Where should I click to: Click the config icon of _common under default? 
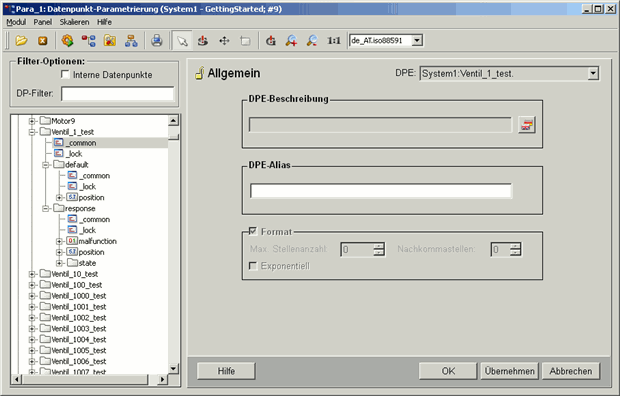(72, 175)
